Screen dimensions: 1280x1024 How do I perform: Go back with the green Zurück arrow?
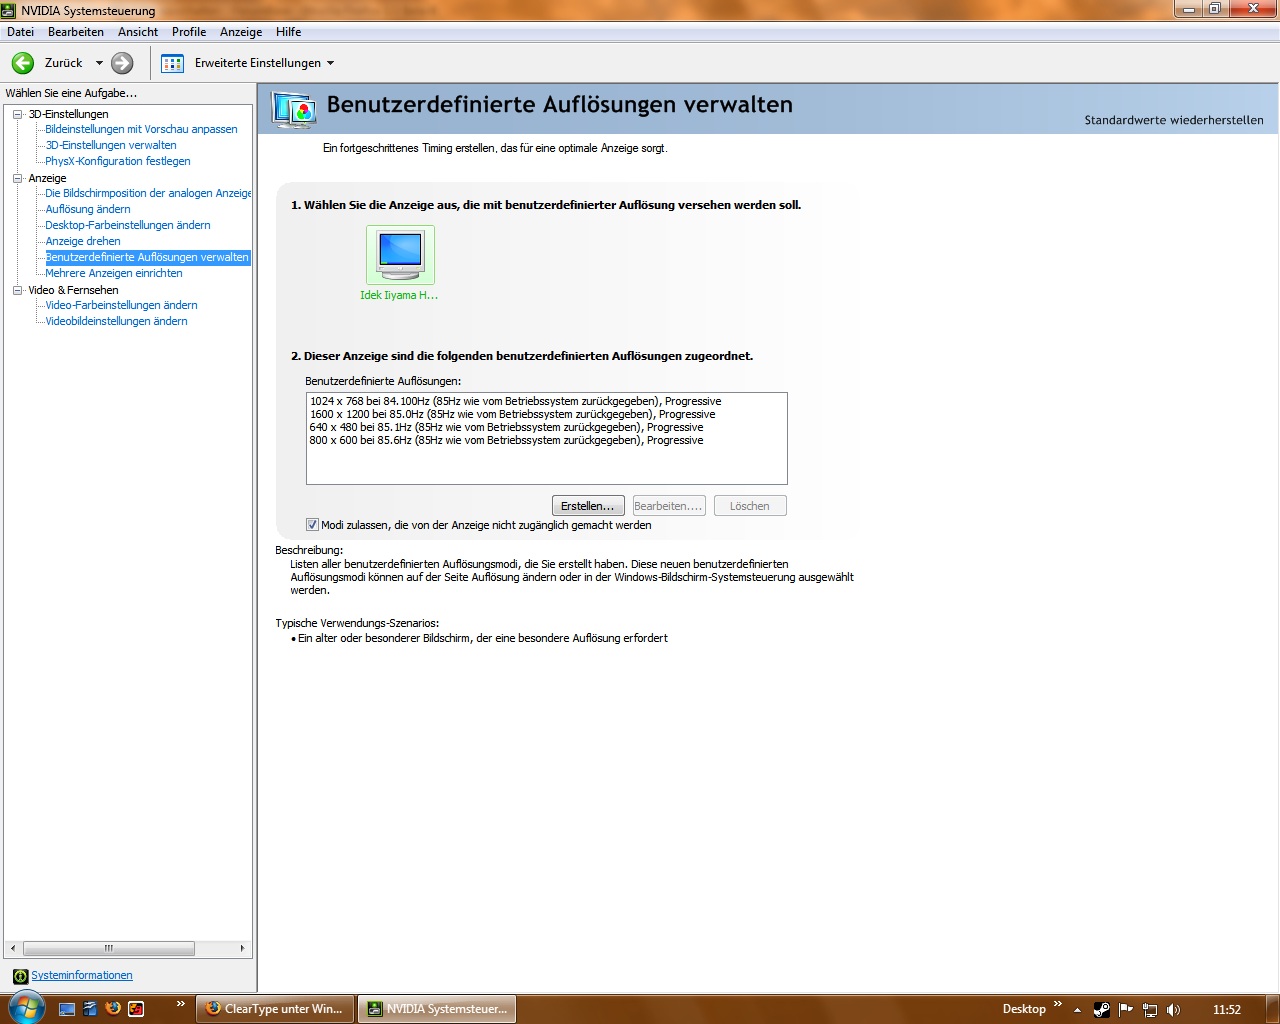point(23,63)
